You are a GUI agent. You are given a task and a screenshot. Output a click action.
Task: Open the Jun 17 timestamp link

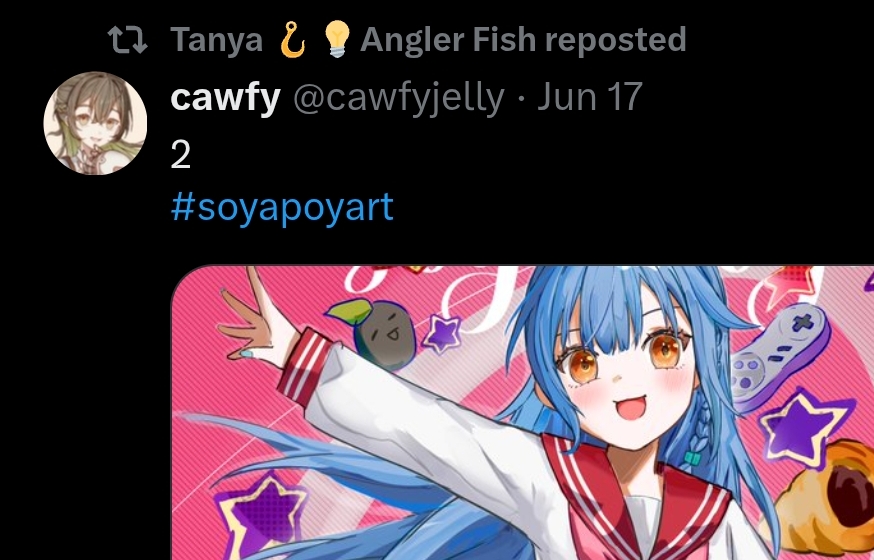point(590,96)
